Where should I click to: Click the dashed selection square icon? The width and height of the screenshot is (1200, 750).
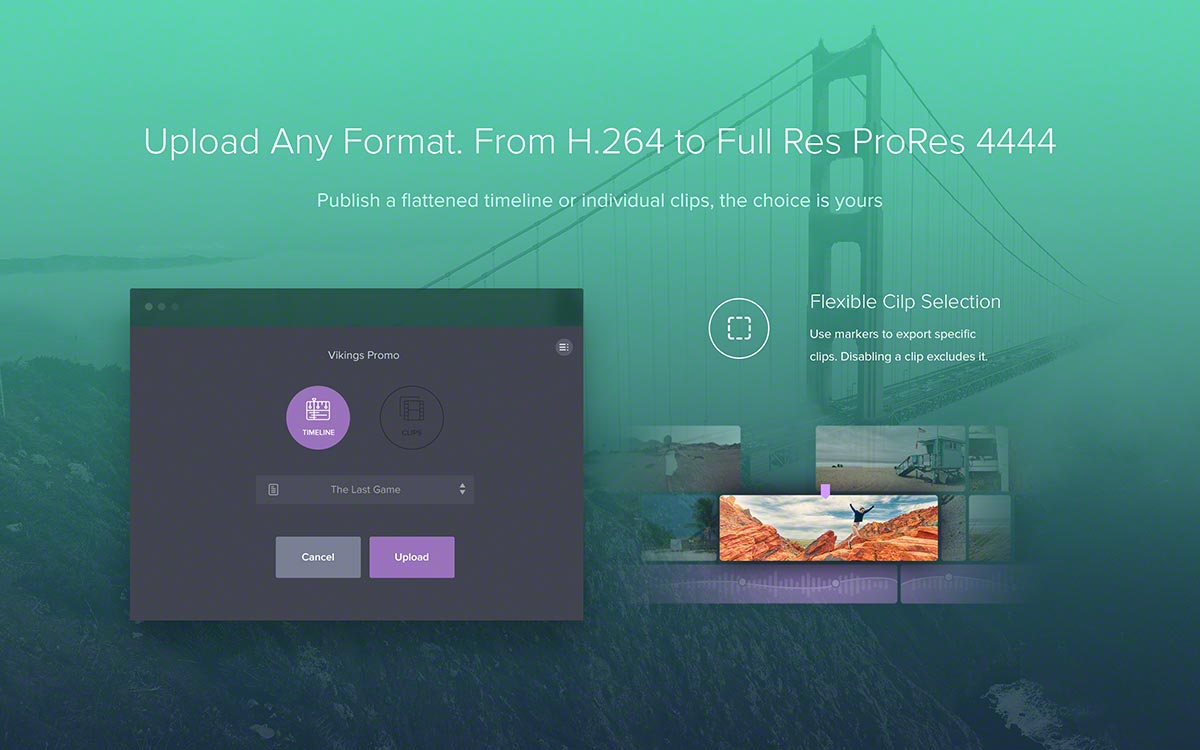coord(739,328)
